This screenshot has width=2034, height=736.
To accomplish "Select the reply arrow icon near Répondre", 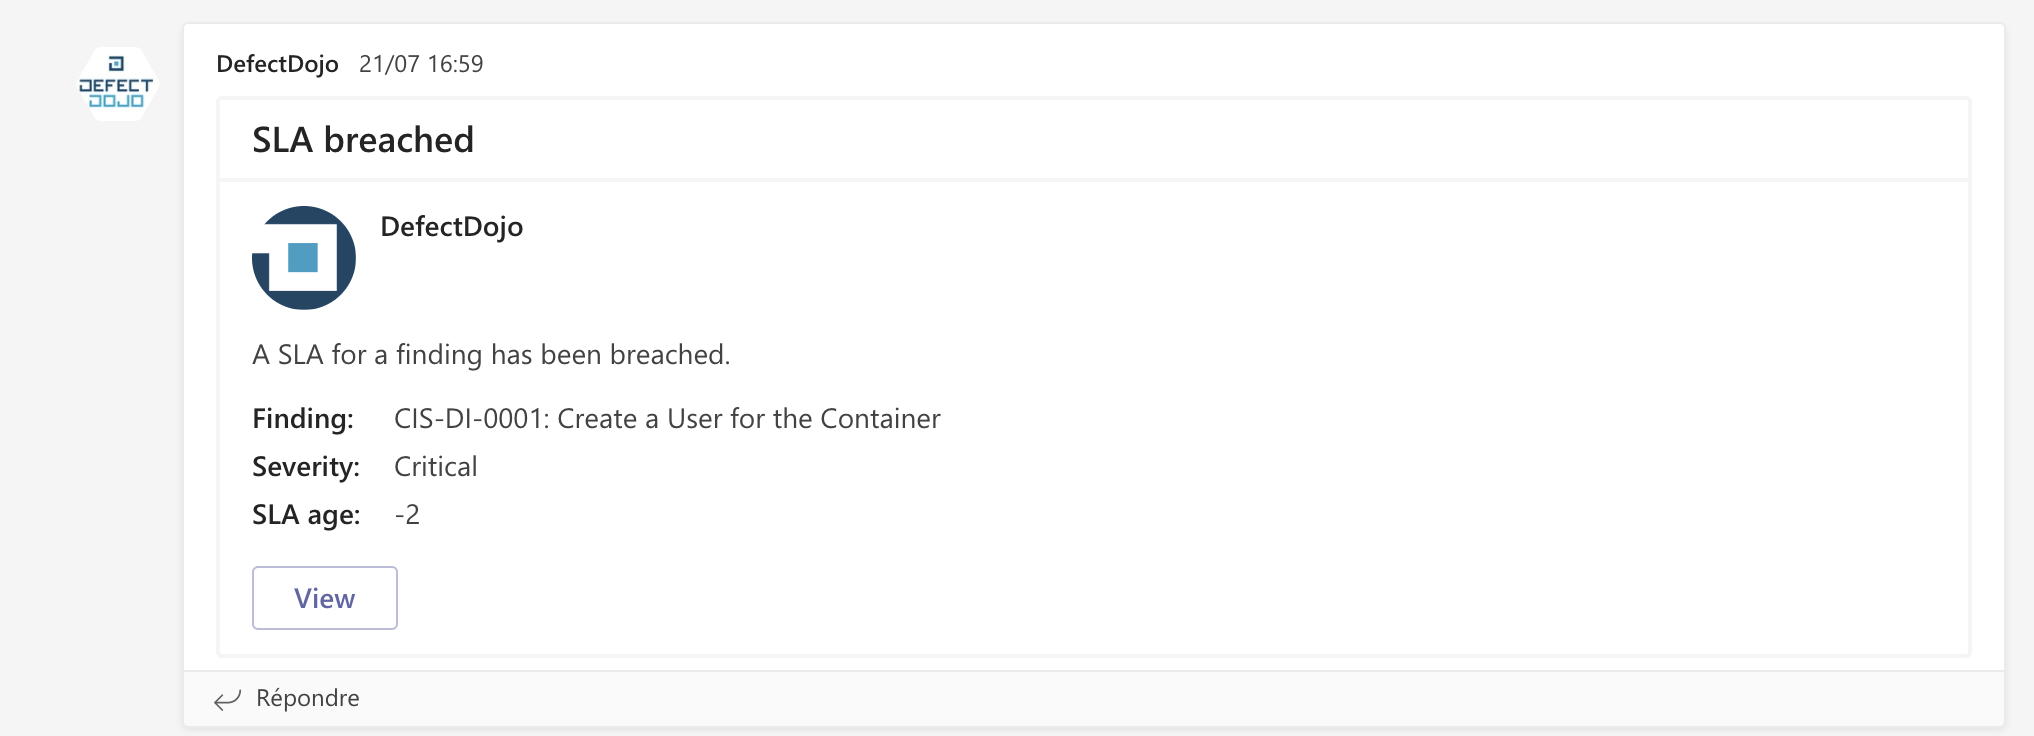I will (x=228, y=699).
